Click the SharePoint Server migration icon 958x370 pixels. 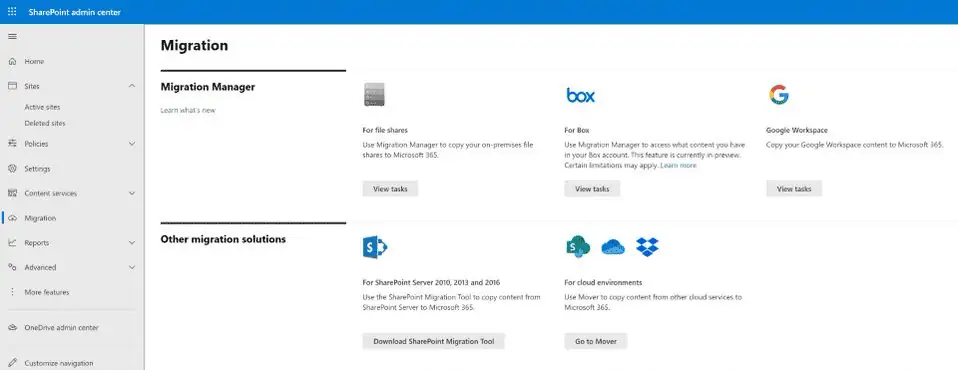(375, 247)
